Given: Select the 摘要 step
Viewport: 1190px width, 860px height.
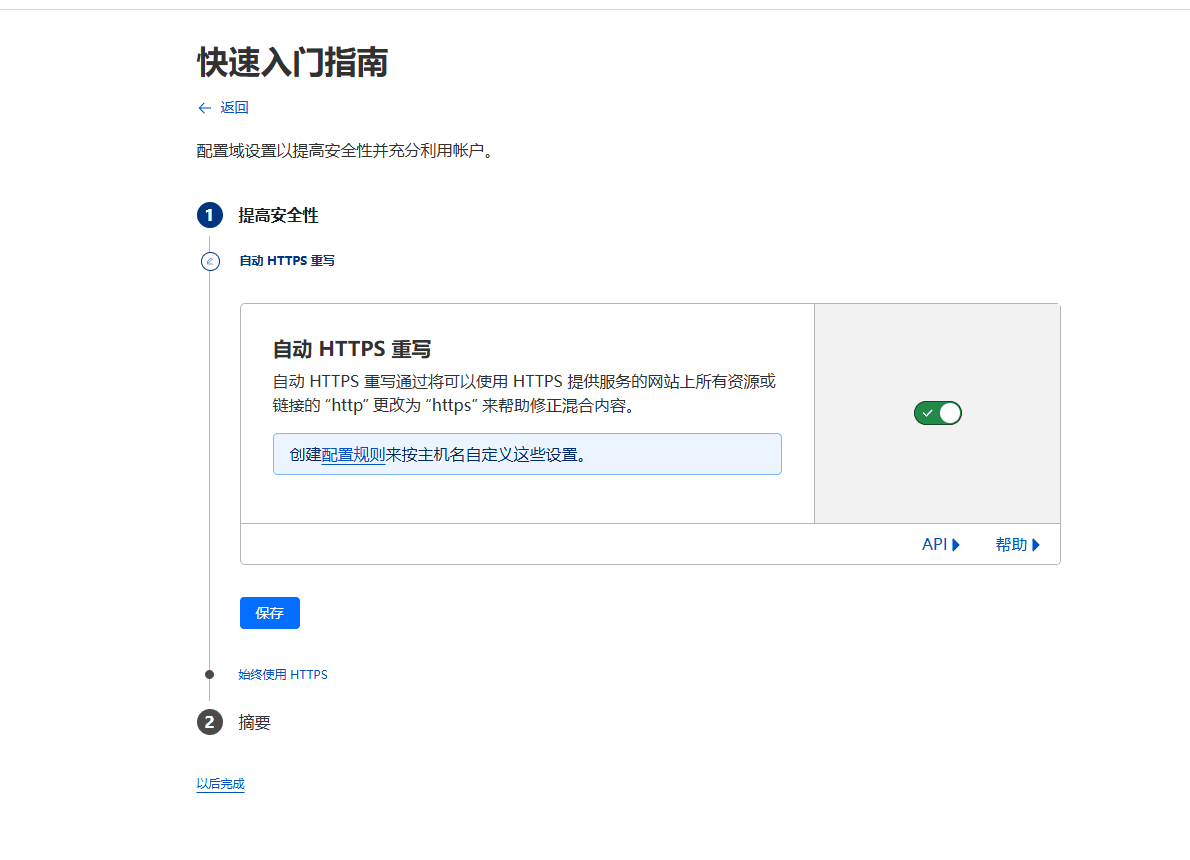Looking at the screenshot, I should pos(255,722).
